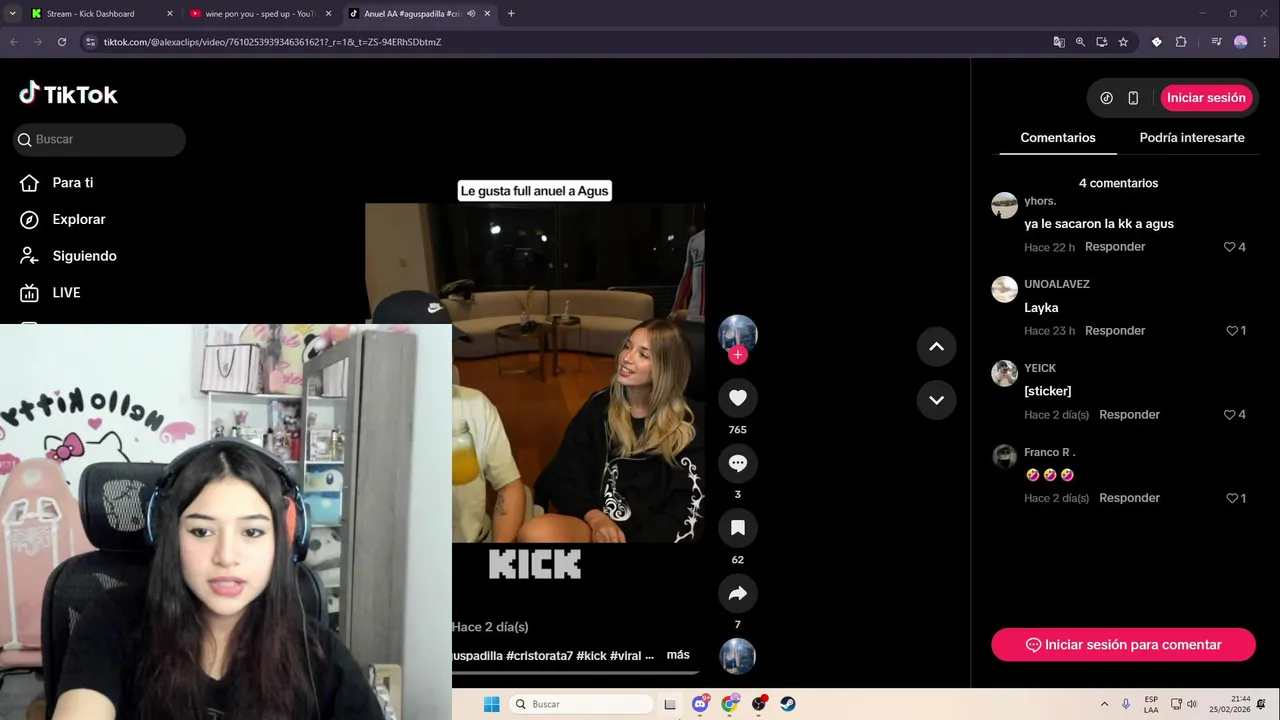Click the TikTok logo

[x=68, y=94]
